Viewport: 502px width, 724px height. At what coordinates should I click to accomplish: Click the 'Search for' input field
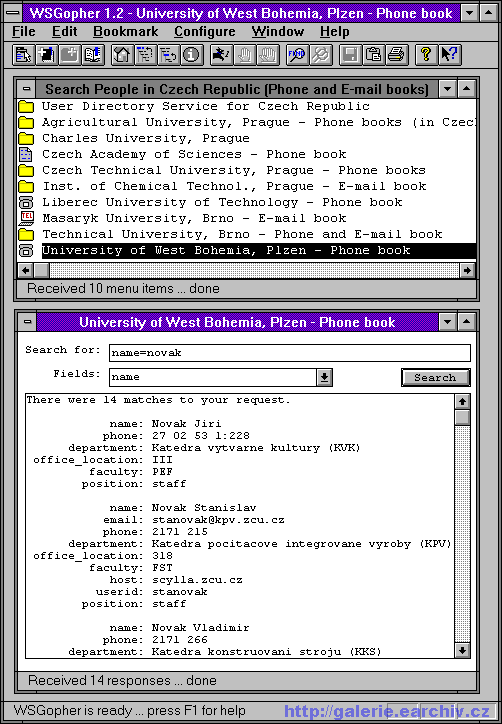[x=290, y=353]
